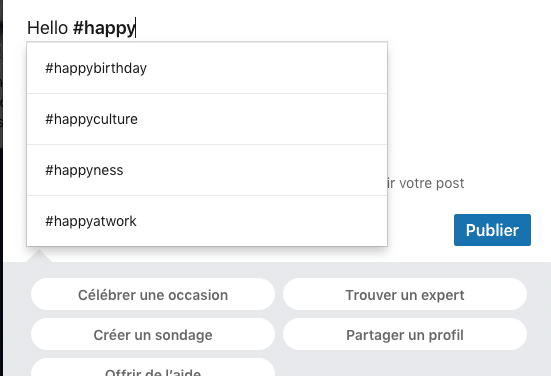Start a poll with Créer un sondage
The height and width of the screenshot is (376, 551).
153,335
